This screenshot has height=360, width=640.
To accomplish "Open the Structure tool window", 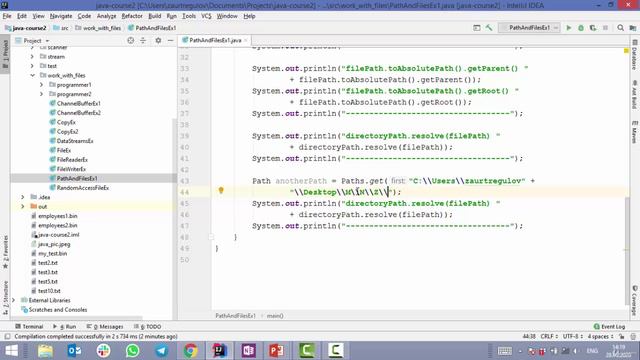I will coord(5,297).
